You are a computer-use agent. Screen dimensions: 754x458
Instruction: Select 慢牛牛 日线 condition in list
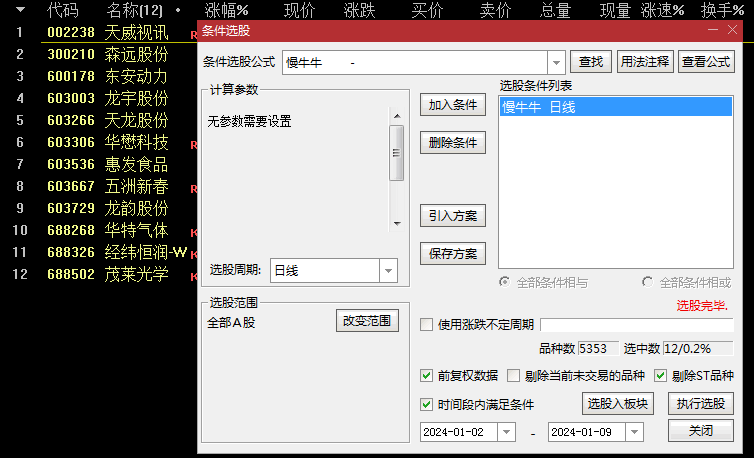pyautogui.click(x=616, y=107)
